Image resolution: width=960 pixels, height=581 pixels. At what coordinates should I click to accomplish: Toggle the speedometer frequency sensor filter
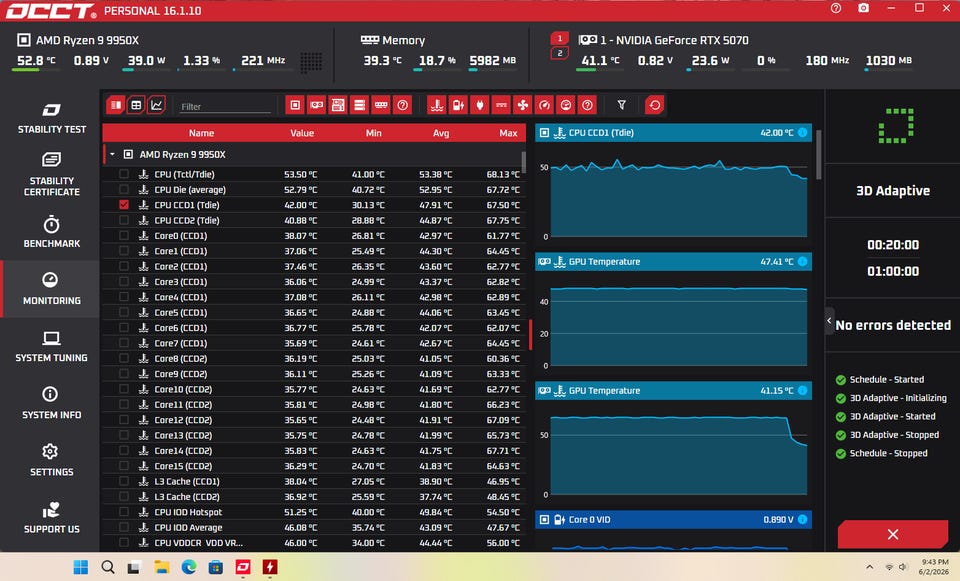tap(544, 105)
